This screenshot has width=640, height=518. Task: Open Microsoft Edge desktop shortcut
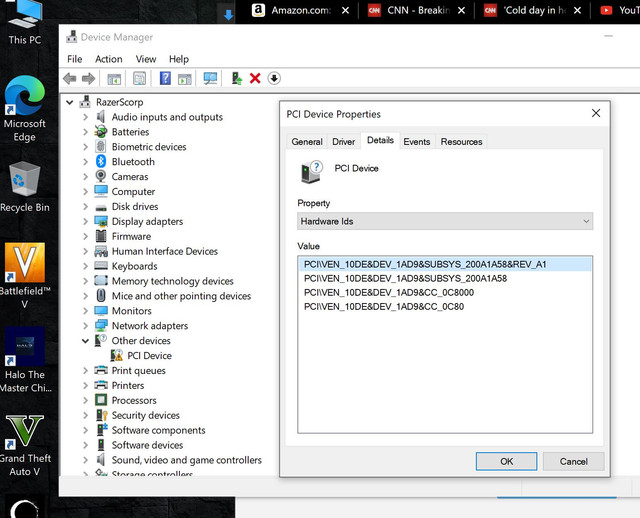click(24, 108)
